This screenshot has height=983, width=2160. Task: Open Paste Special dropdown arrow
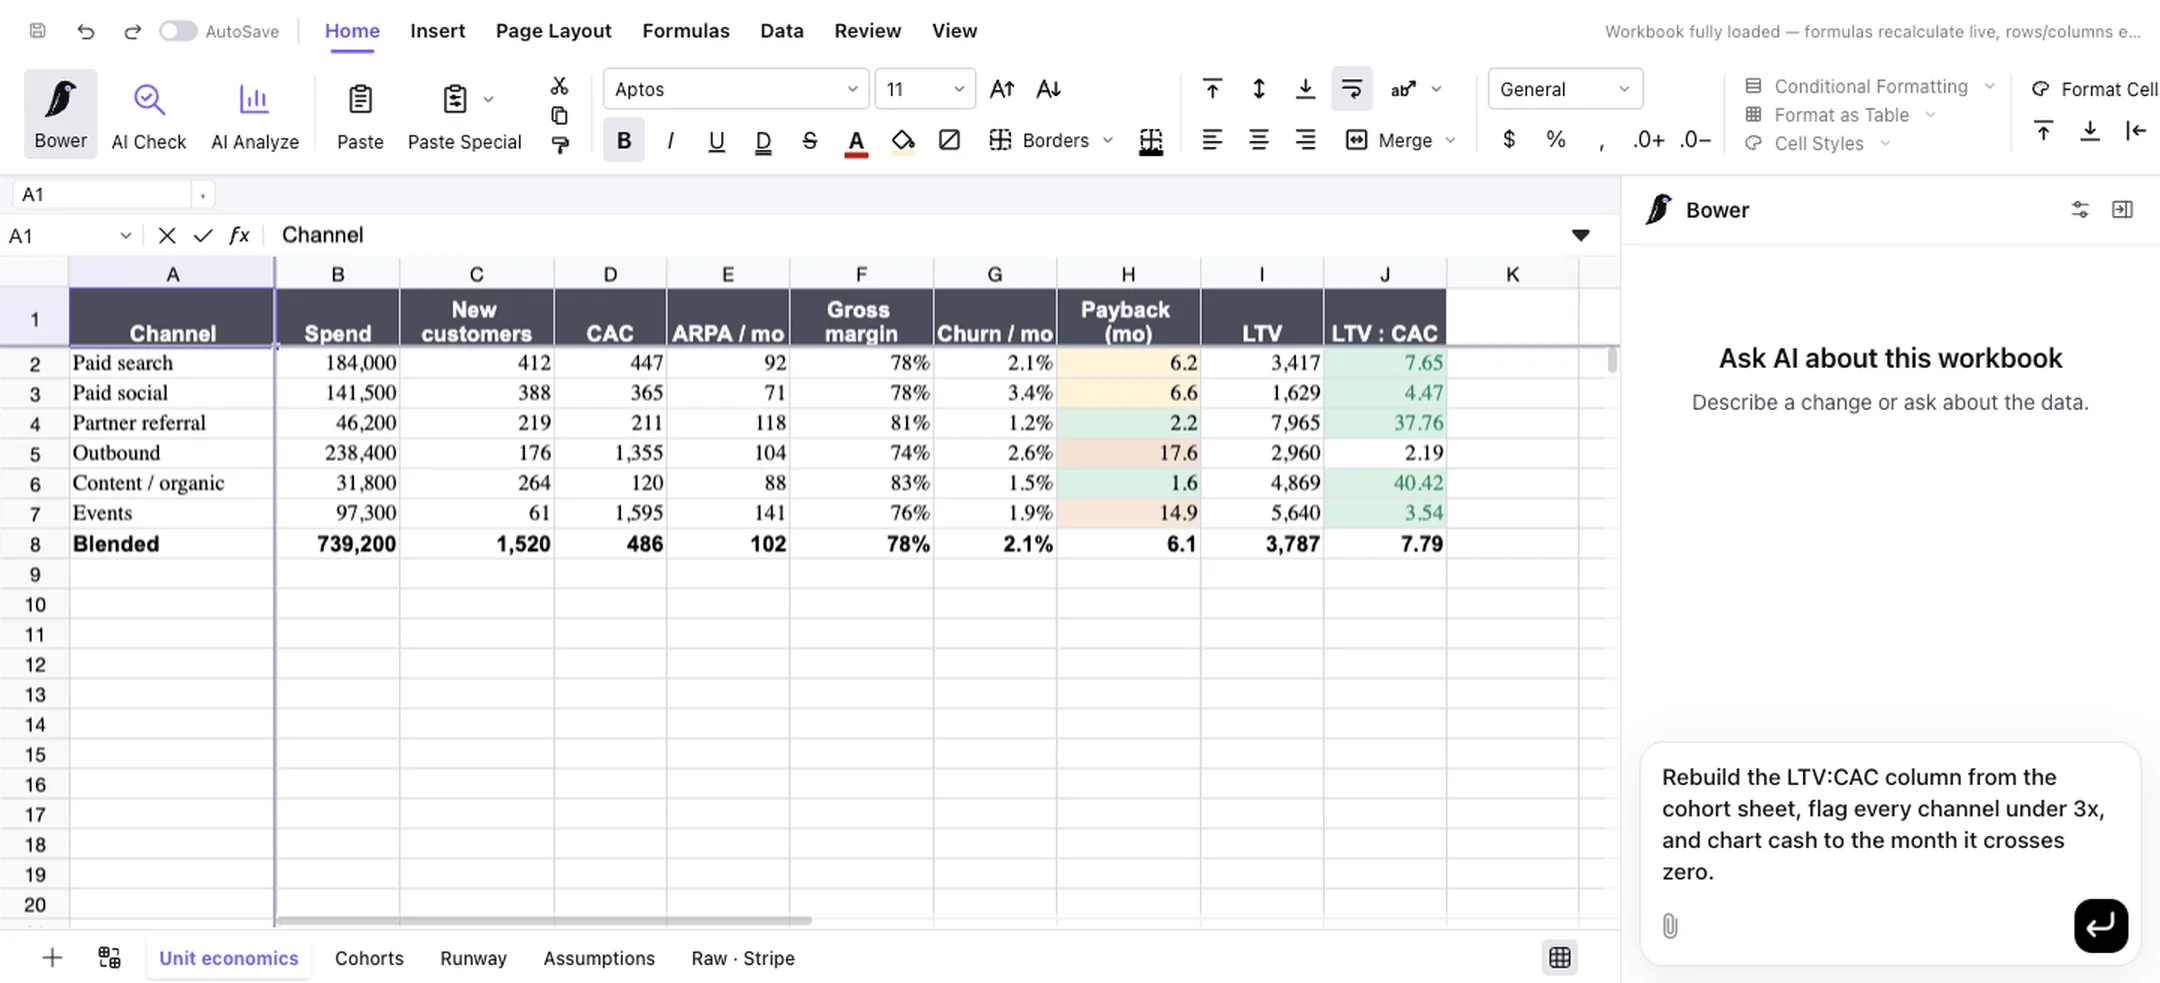488,99
